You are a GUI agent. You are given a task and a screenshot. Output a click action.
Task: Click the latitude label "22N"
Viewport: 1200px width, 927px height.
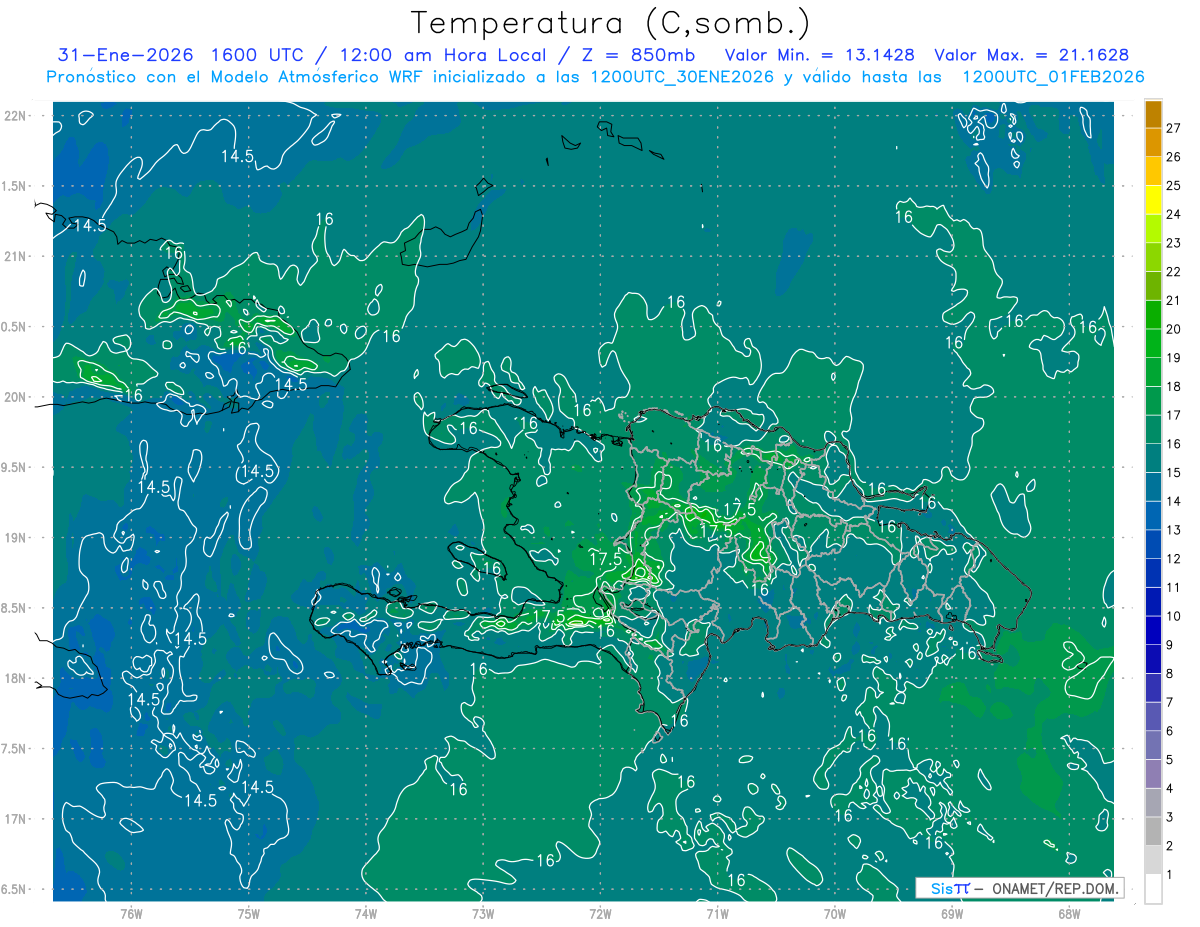click(14, 116)
